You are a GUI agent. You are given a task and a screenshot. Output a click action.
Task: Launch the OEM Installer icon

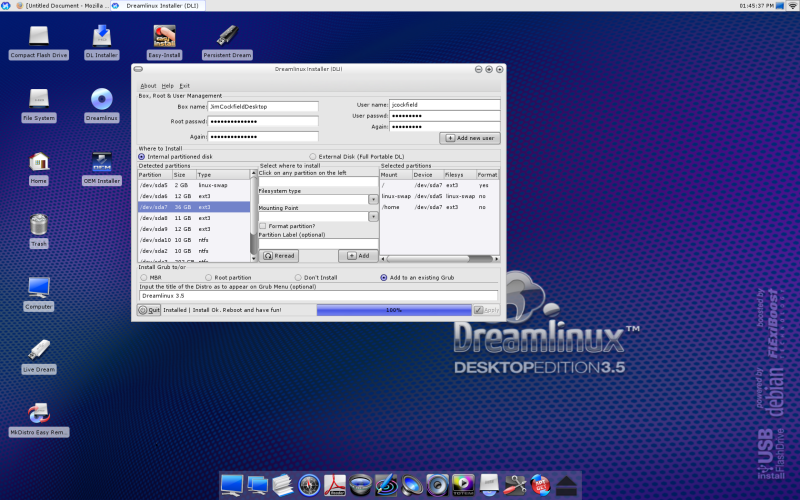[102, 162]
